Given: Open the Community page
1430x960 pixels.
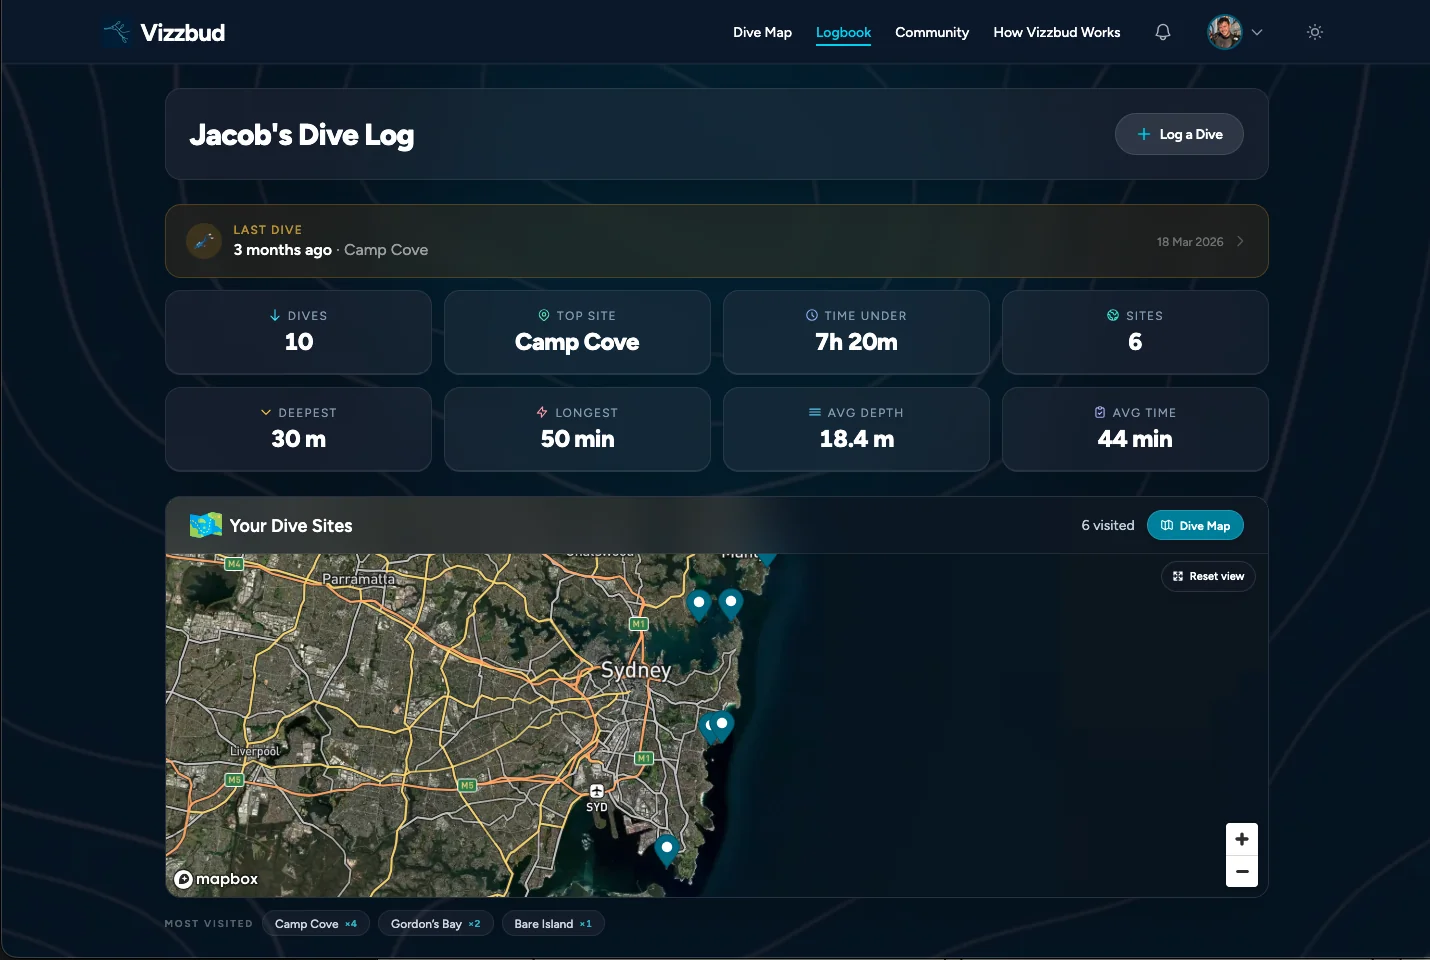Looking at the screenshot, I should point(932,32).
